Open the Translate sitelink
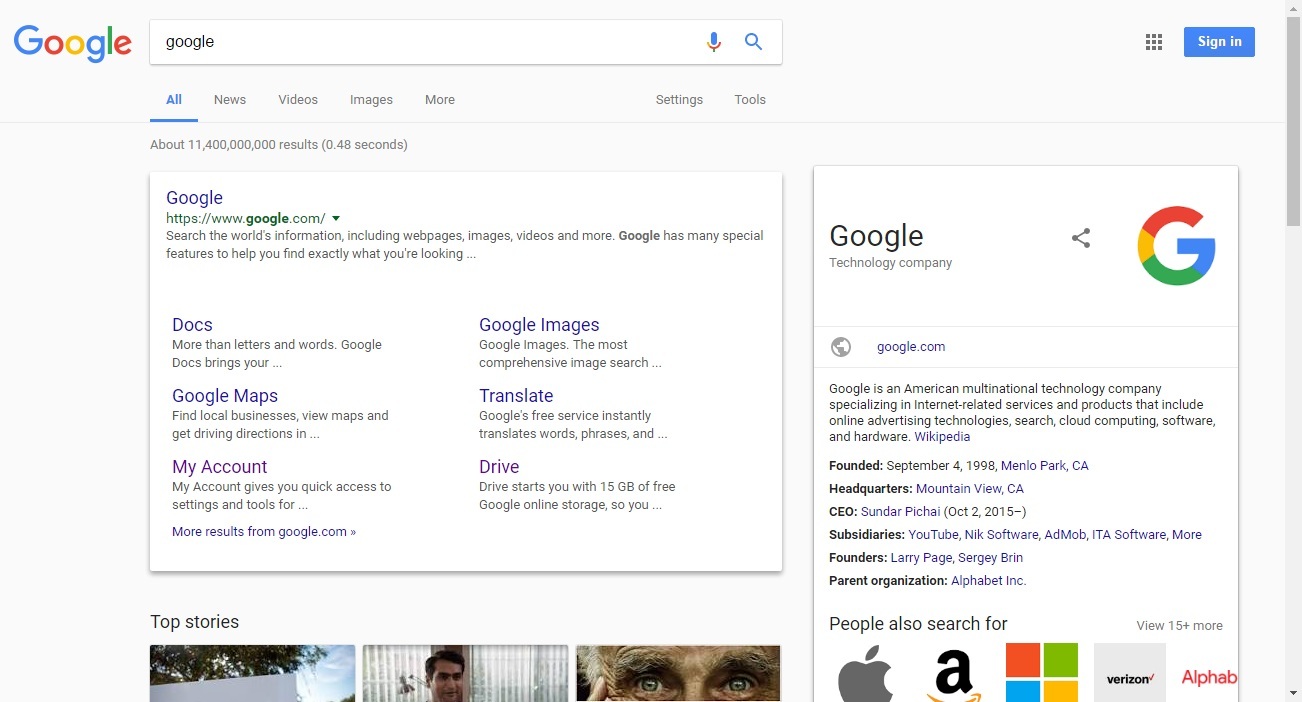 coord(516,396)
